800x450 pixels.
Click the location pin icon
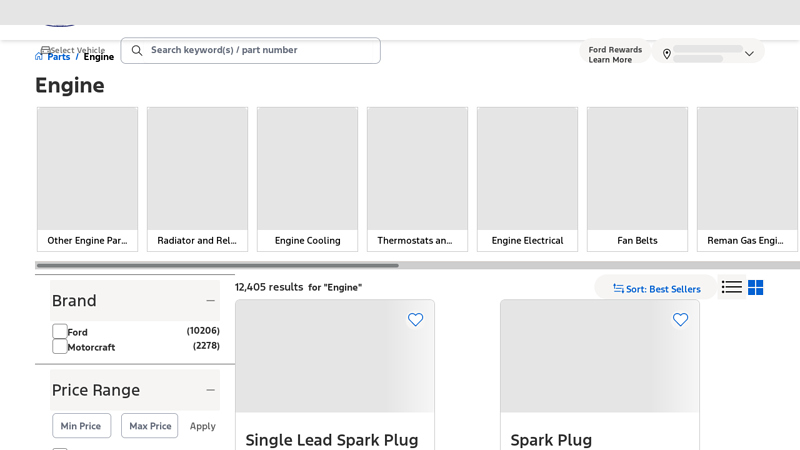[667, 54]
